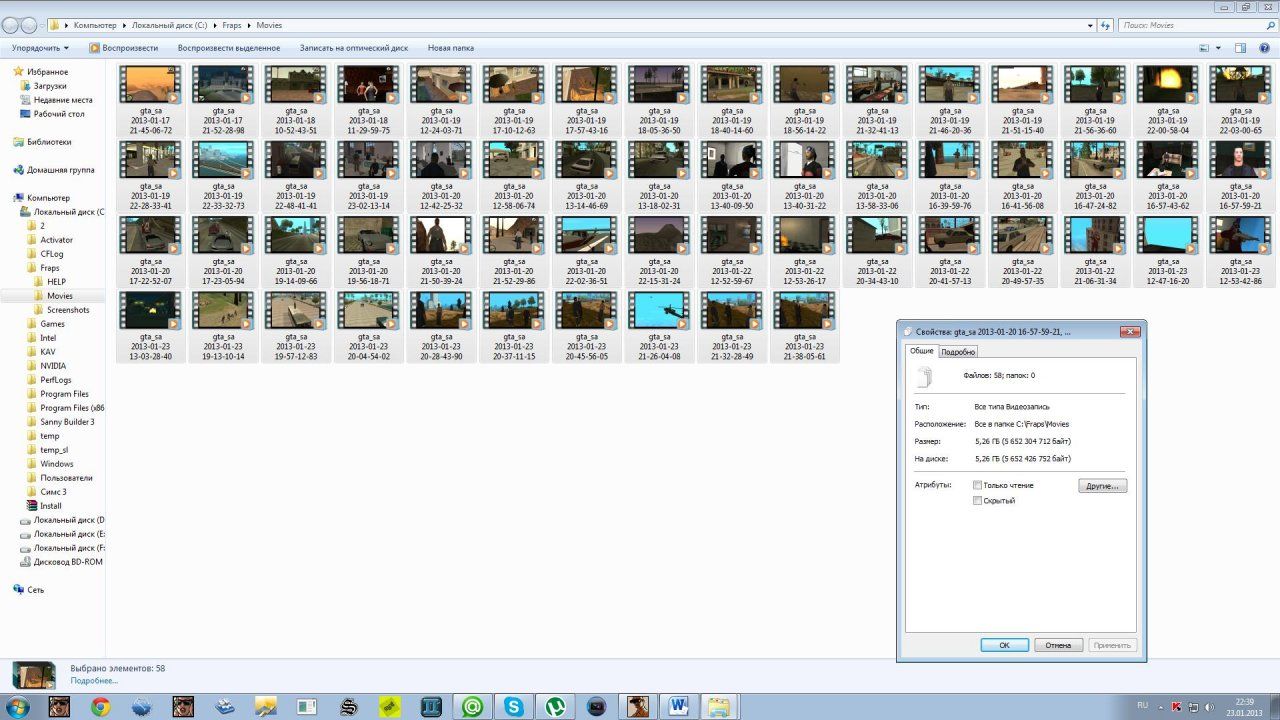Select video gta_sa 2013-01-20 16-57-59-21
The height and width of the screenshot is (720, 1280).
coord(1240,176)
